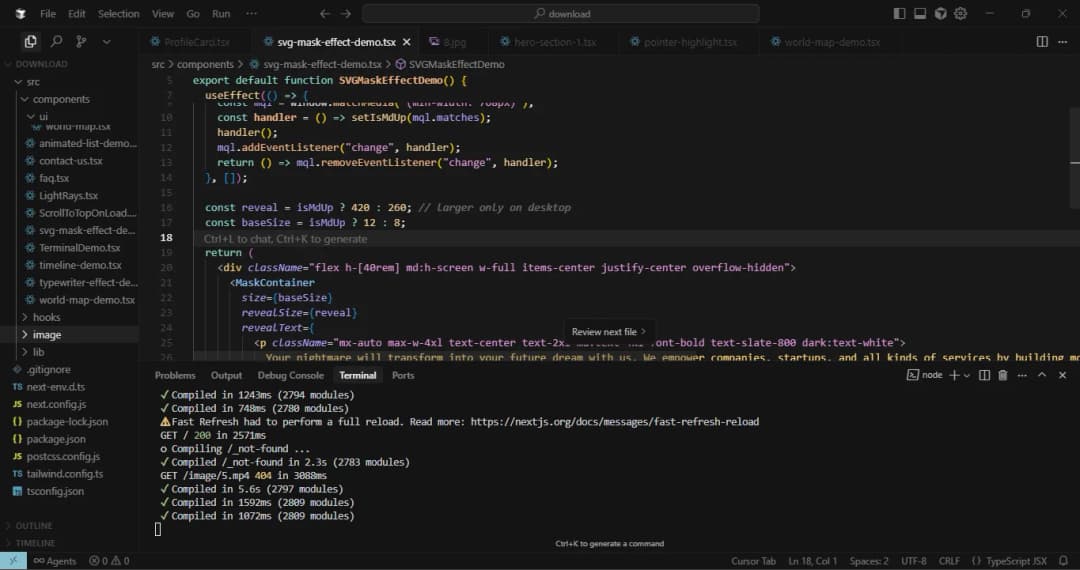The height and width of the screenshot is (570, 1080).
Task: Kill terminal with the trash icon
Action: point(1003,375)
